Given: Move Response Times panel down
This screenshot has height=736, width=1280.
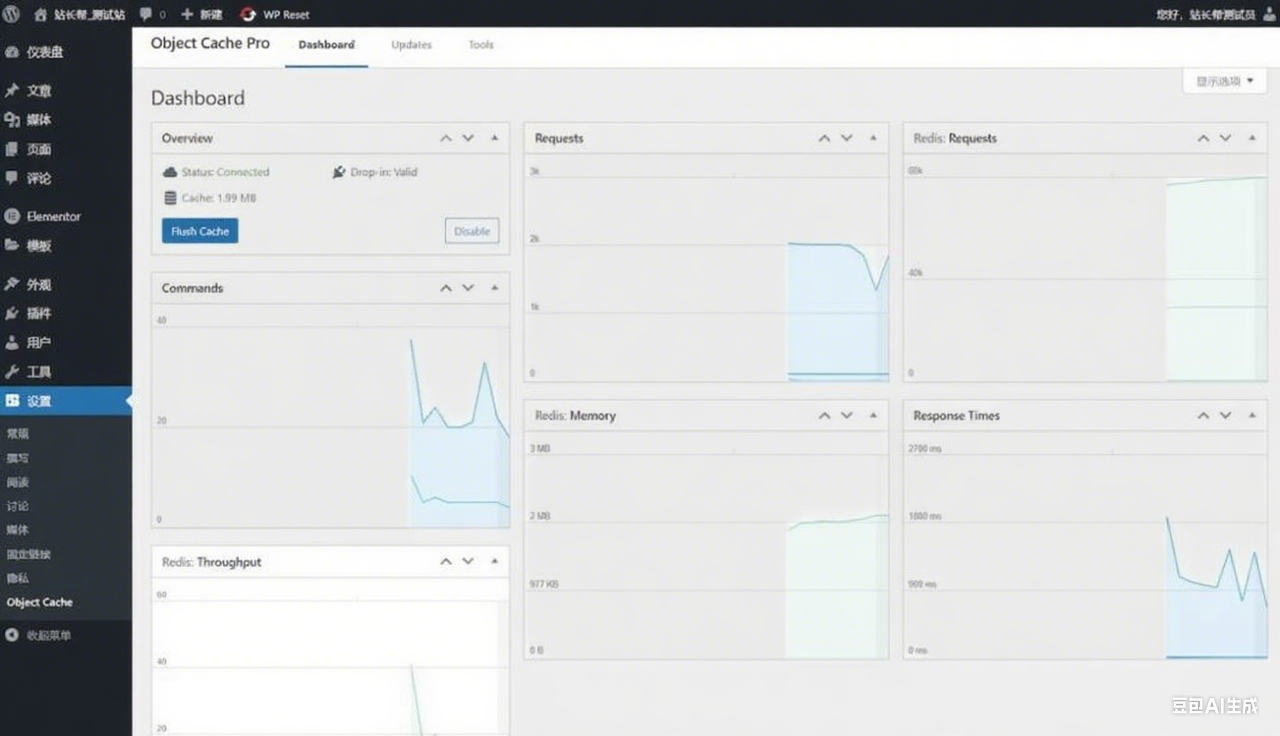Looking at the screenshot, I should 1226,415.
